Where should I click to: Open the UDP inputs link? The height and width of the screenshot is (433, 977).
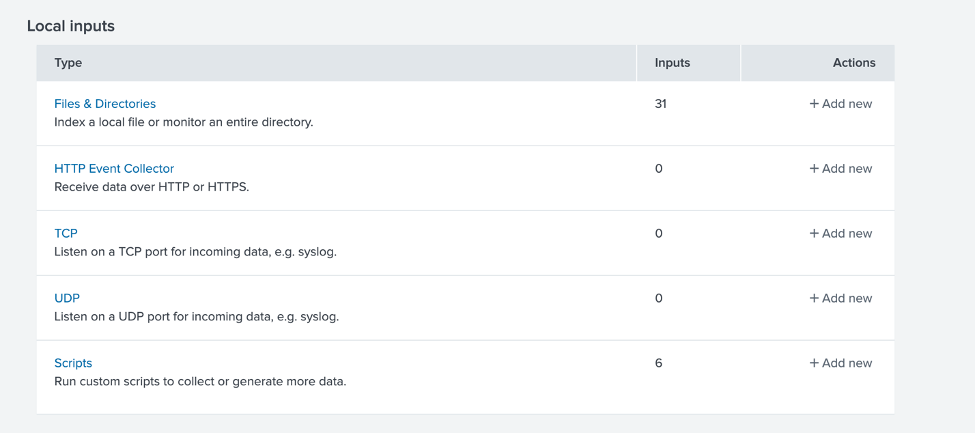(67, 298)
